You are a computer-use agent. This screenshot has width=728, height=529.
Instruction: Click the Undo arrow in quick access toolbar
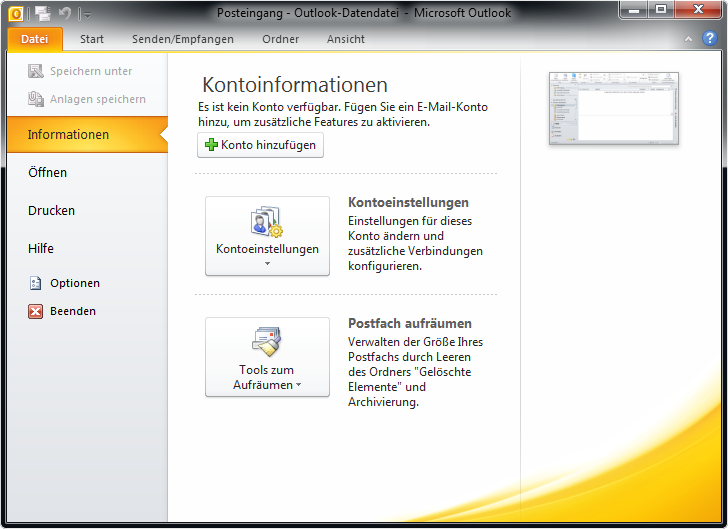click(65, 13)
